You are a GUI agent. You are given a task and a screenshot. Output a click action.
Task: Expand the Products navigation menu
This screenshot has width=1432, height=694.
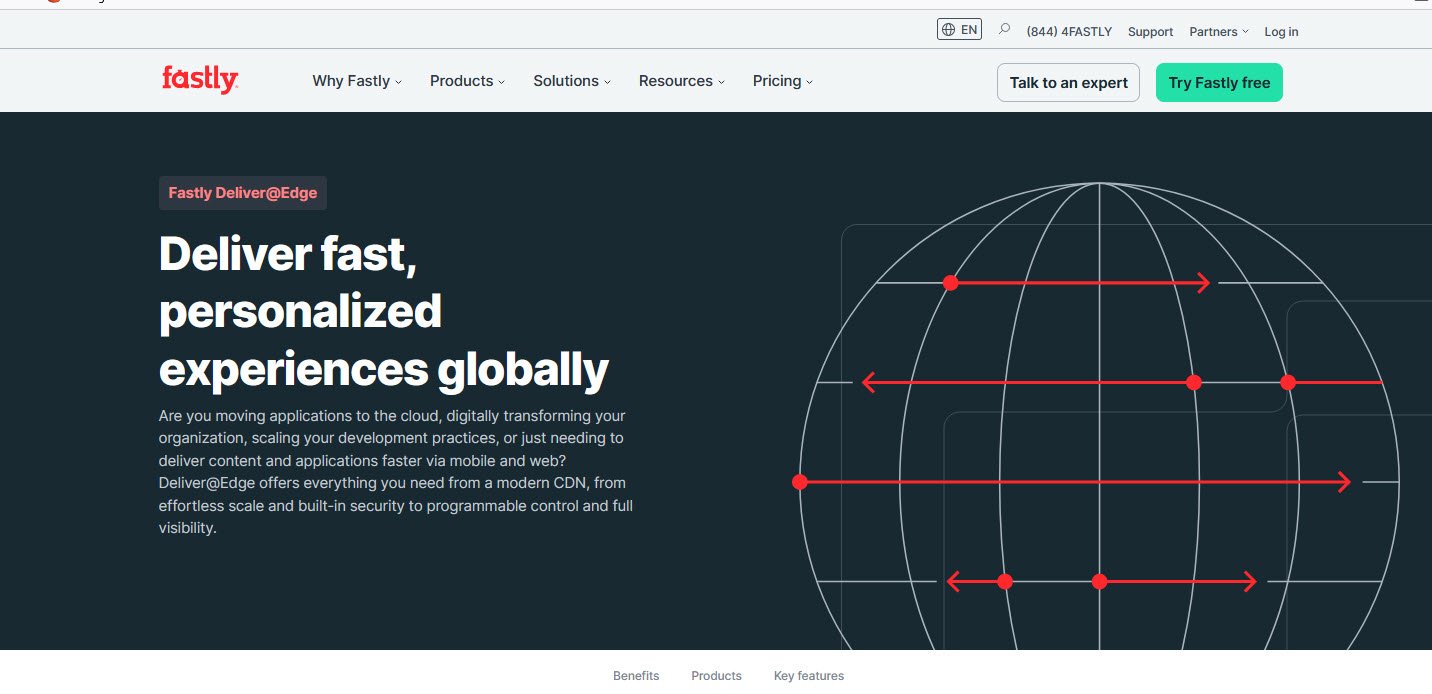click(x=468, y=81)
